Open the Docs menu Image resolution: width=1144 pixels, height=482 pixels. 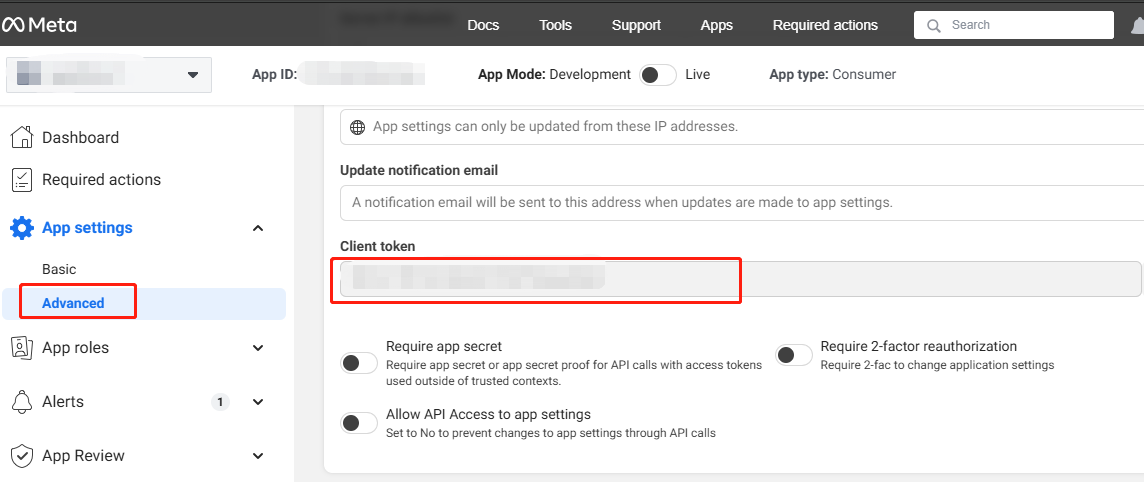pos(483,25)
